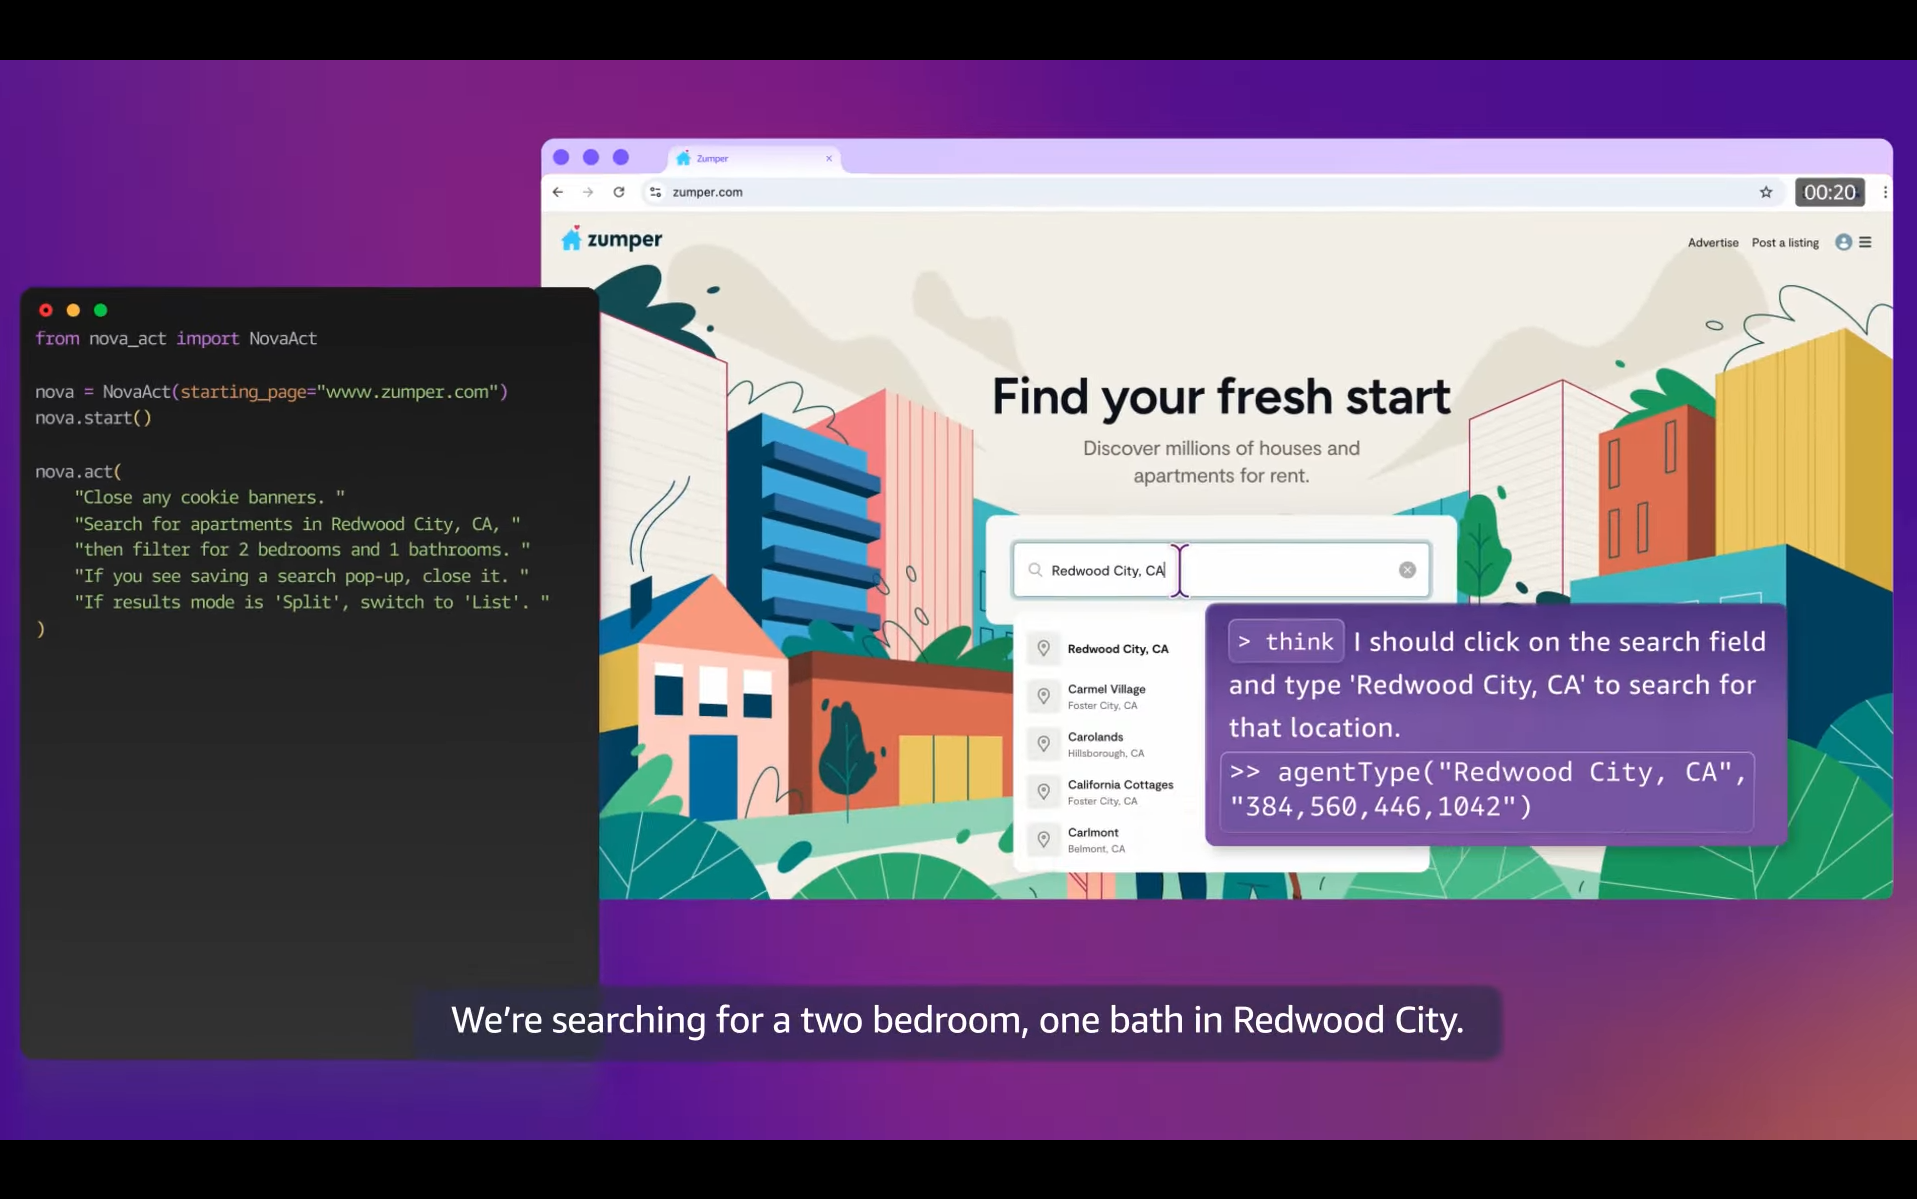
Task: Click the 'If you see saving a search' line
Action: (x=302, y=576)
